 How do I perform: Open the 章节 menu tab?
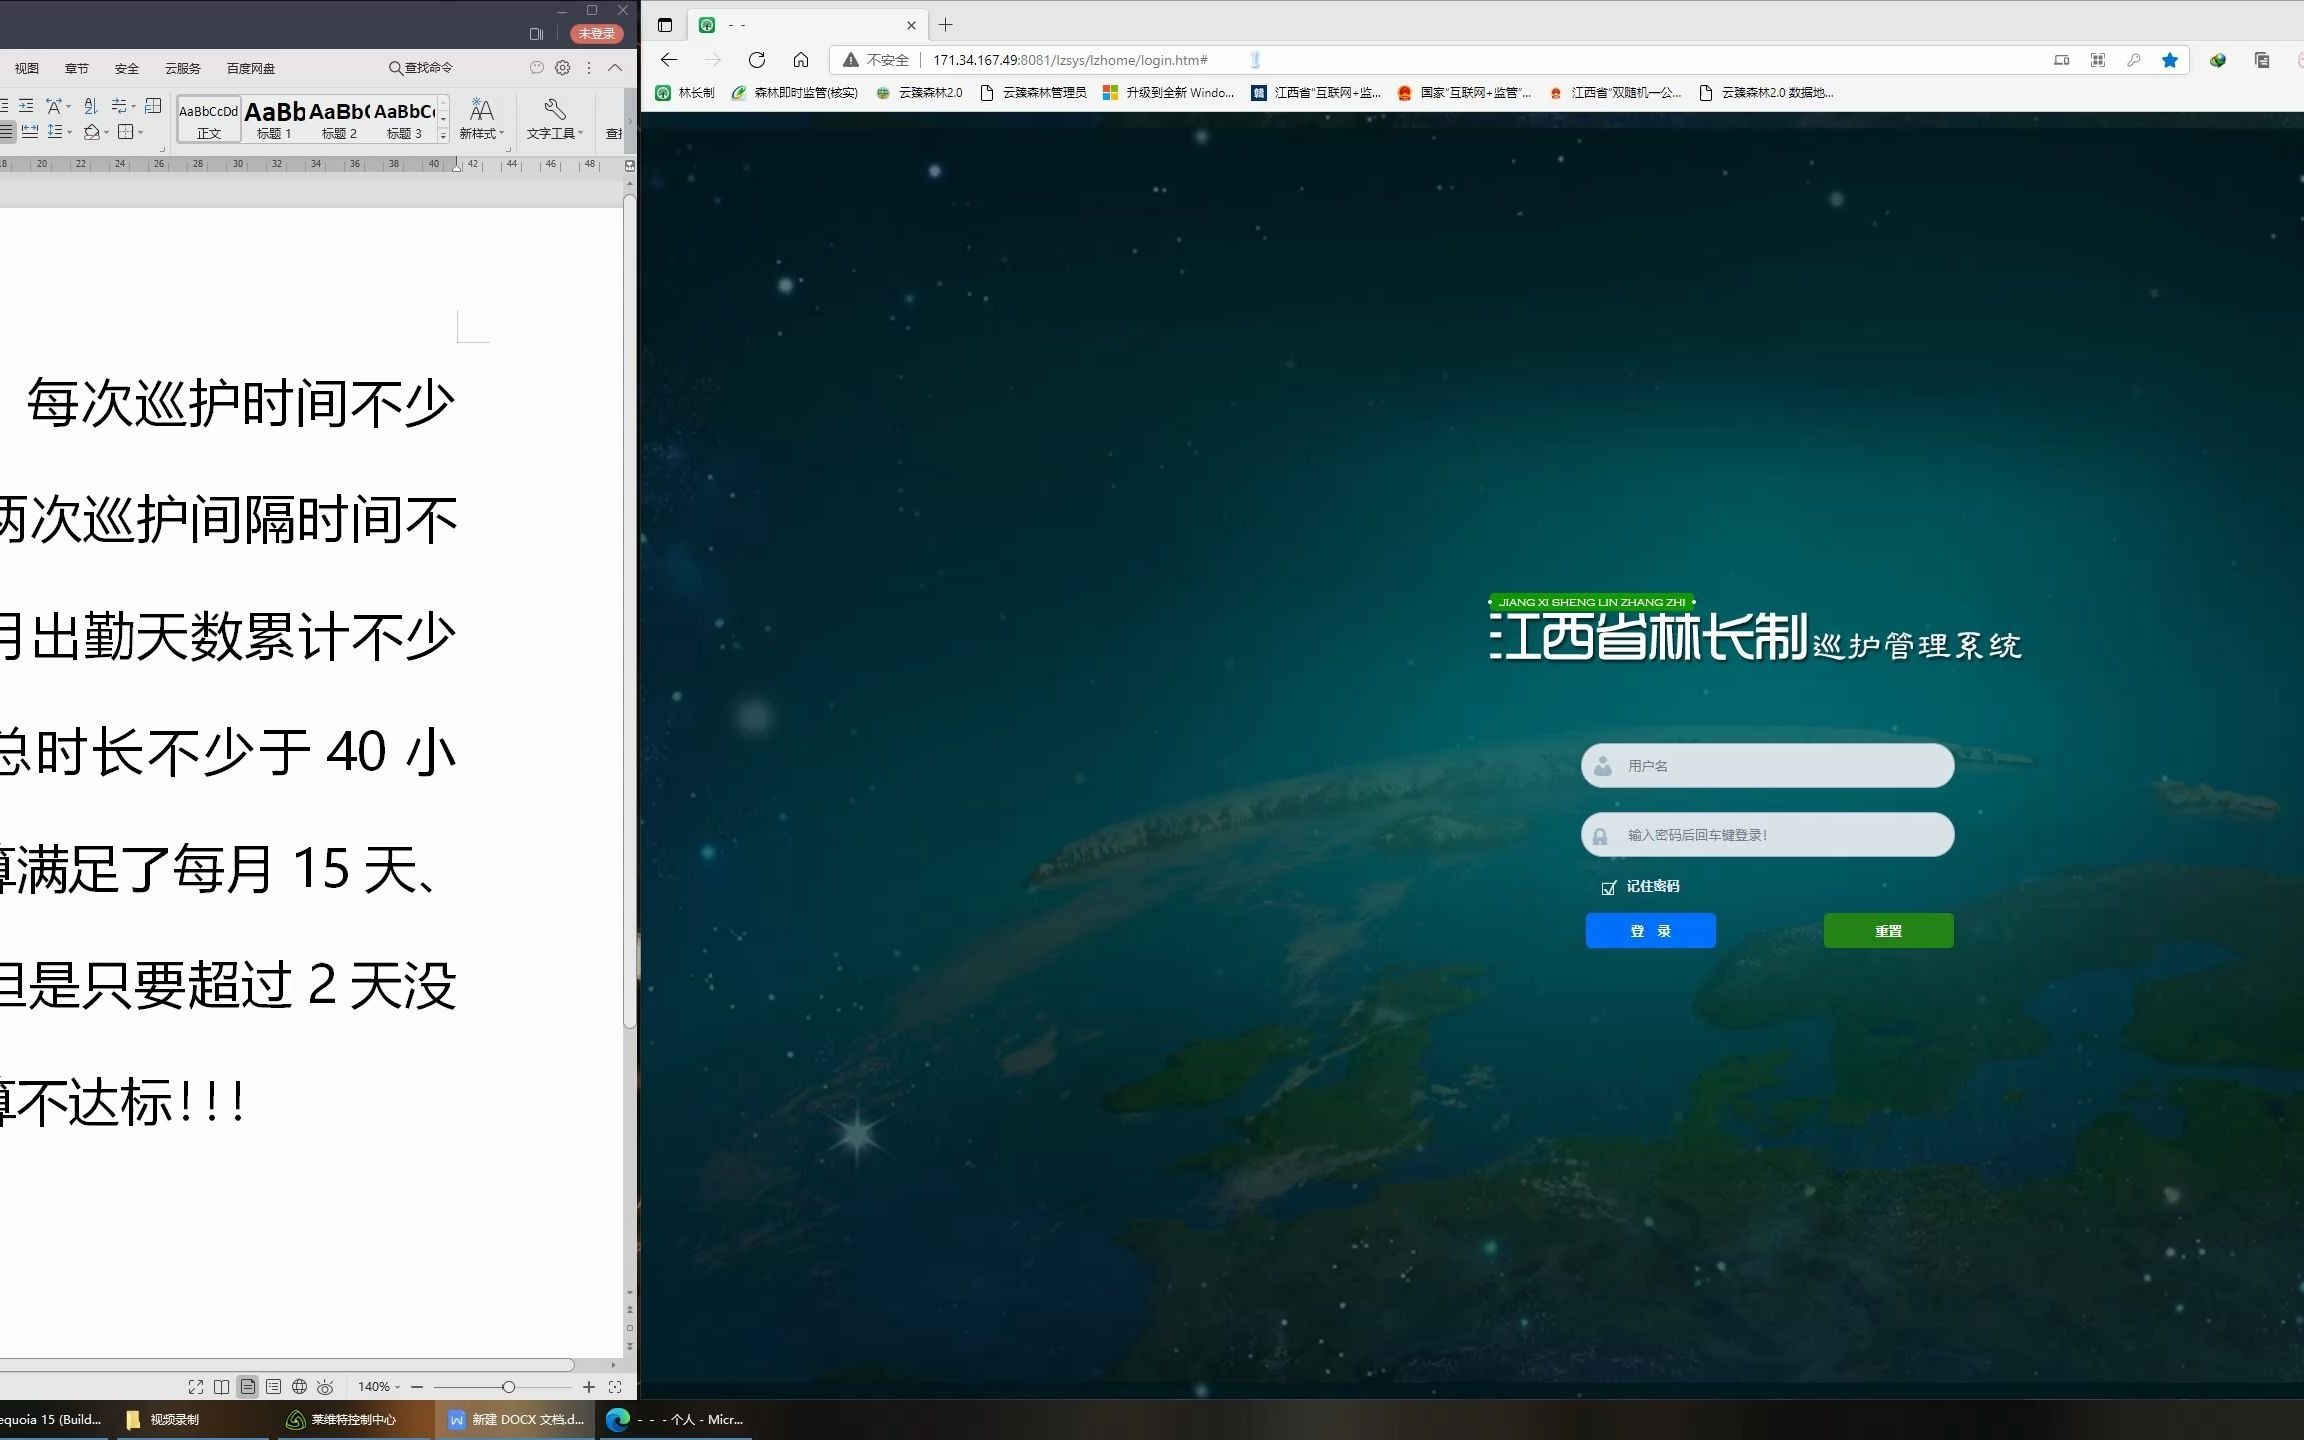[x=77, y=68]
